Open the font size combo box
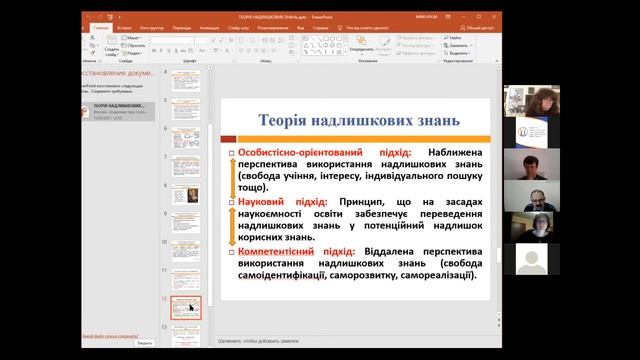The width and height of the screenshot is (640, 360). [202, 40]
